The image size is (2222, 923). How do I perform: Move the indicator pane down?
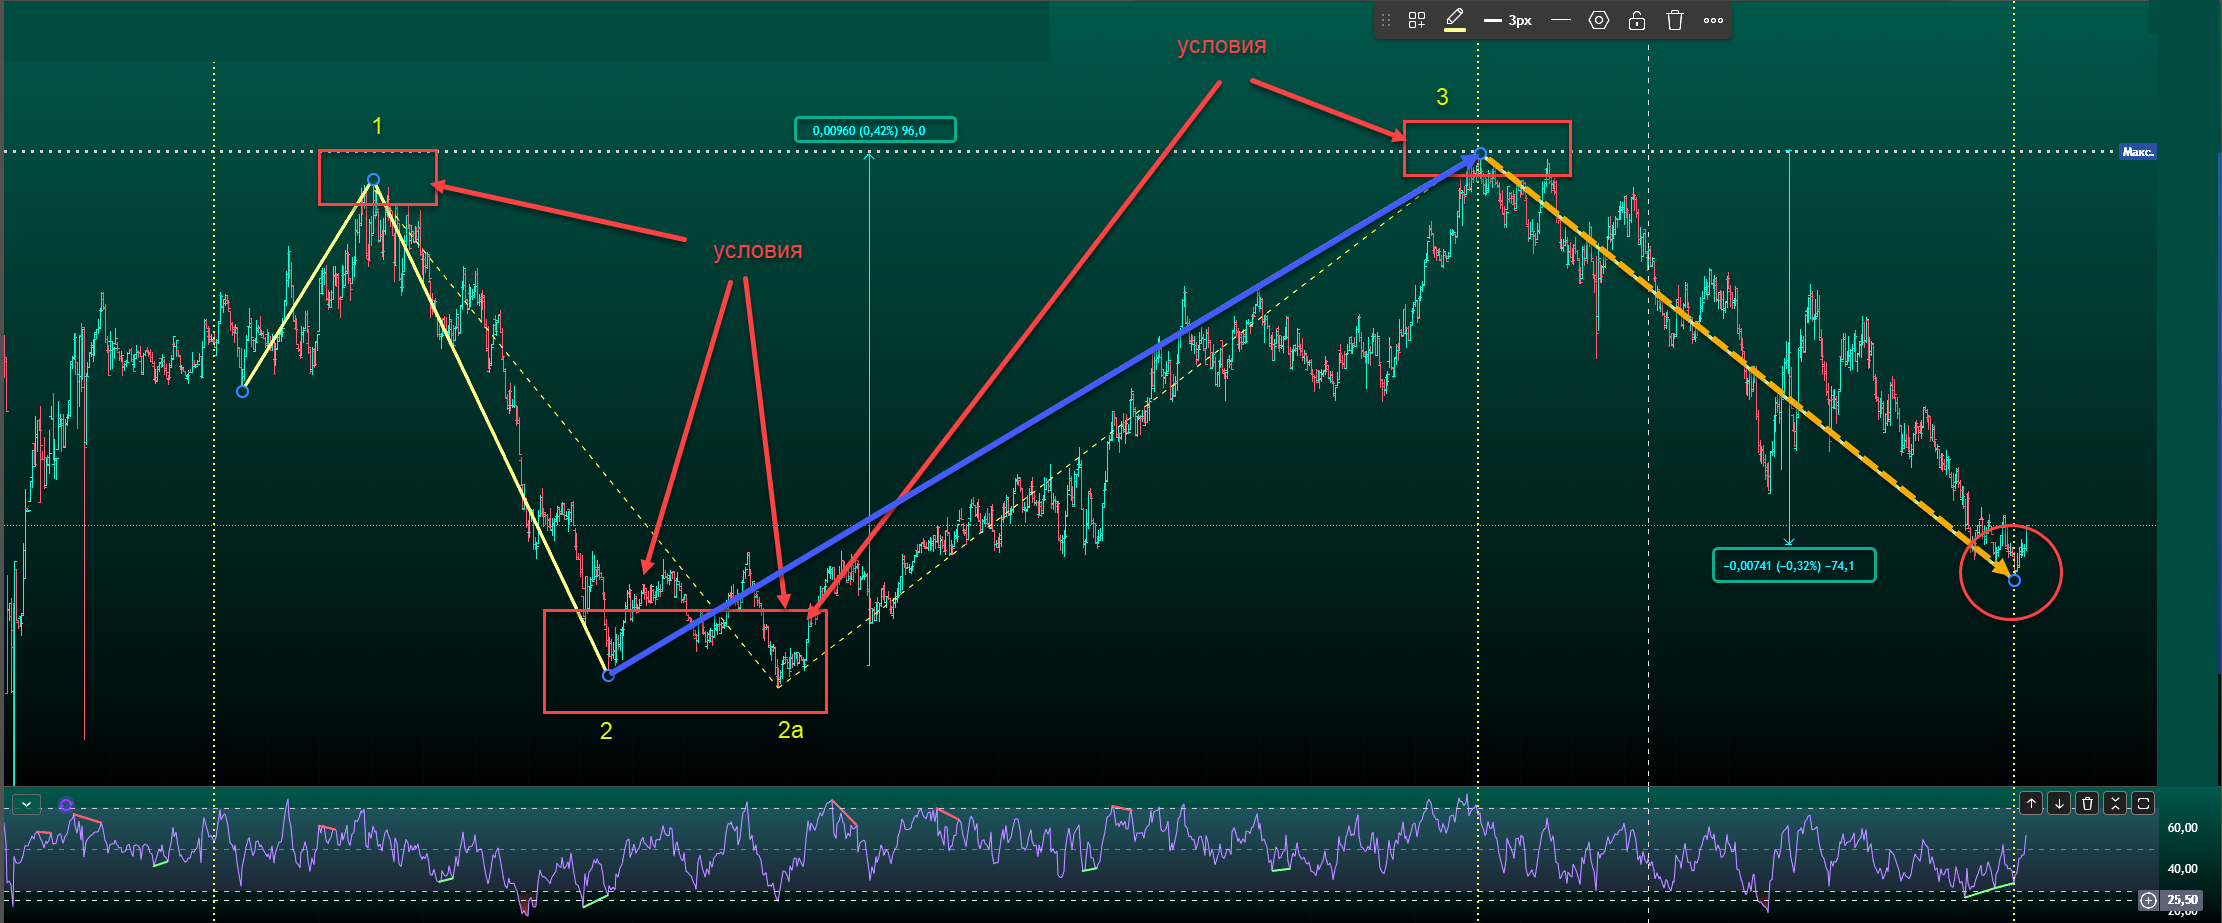[2059, 803]
